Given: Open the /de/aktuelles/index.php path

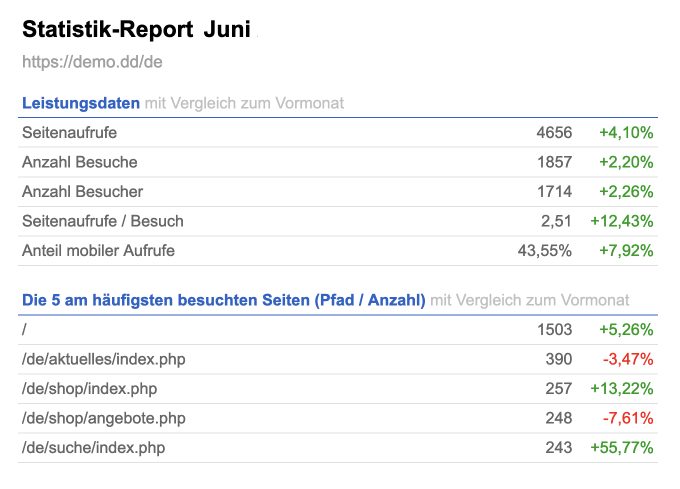Looking at the screenshot, I should click(x=104, y=359).
